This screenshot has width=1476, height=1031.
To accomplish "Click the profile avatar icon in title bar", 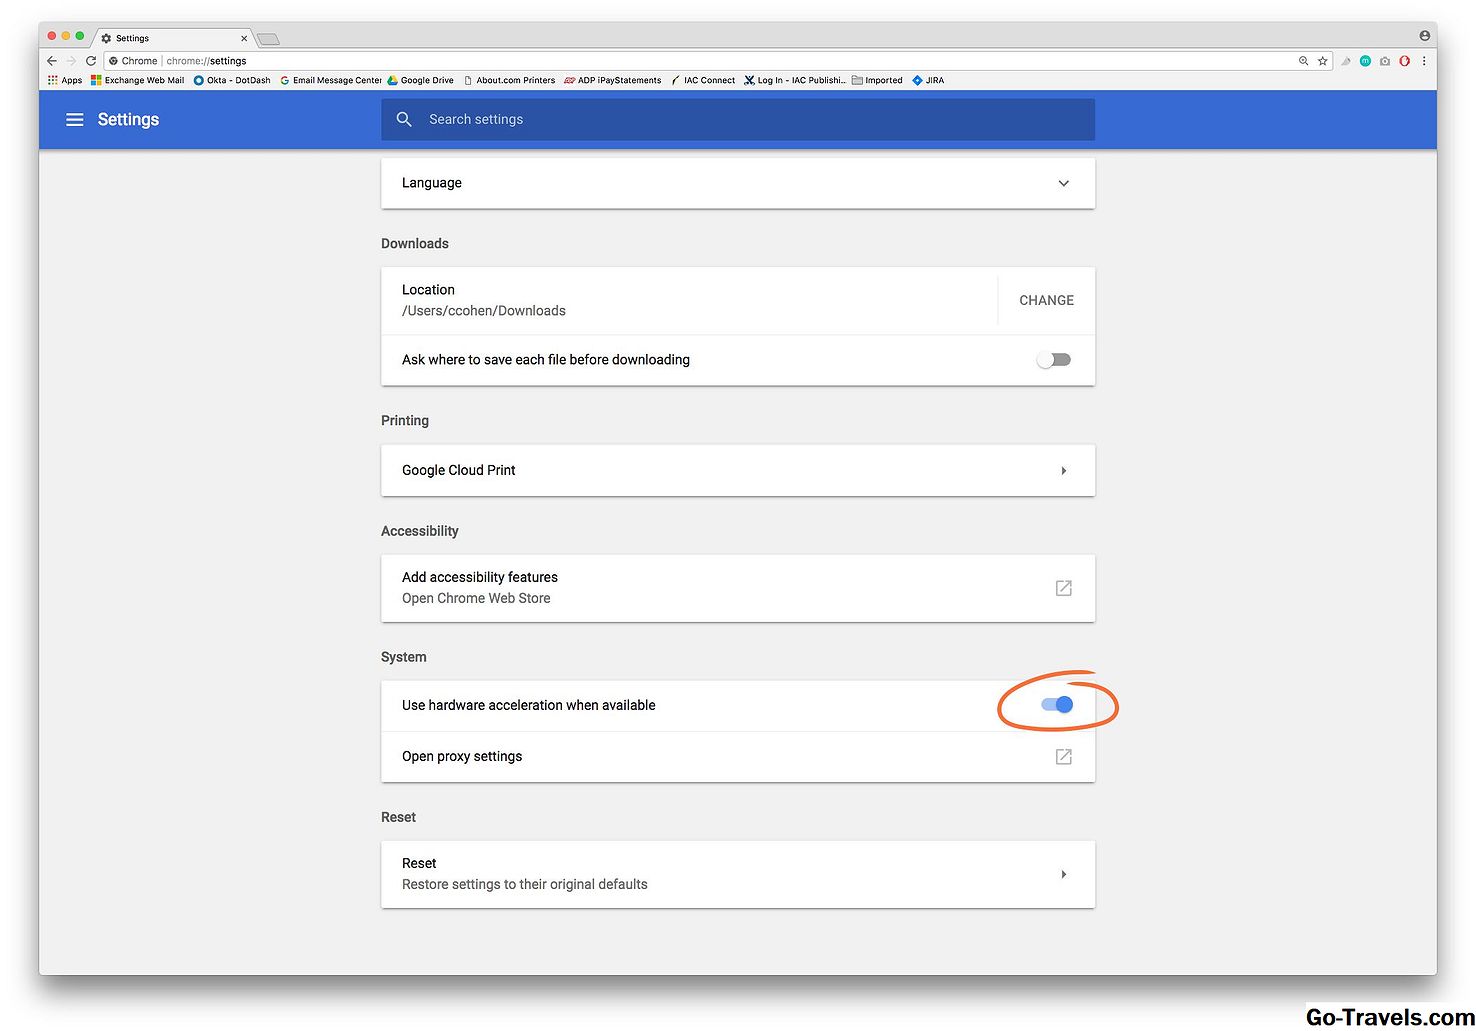I will coord(1424,36).
